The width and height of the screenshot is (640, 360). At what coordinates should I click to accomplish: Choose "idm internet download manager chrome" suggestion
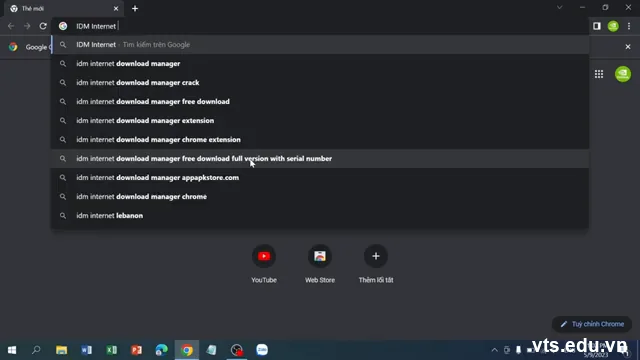(x=320, y=196)
